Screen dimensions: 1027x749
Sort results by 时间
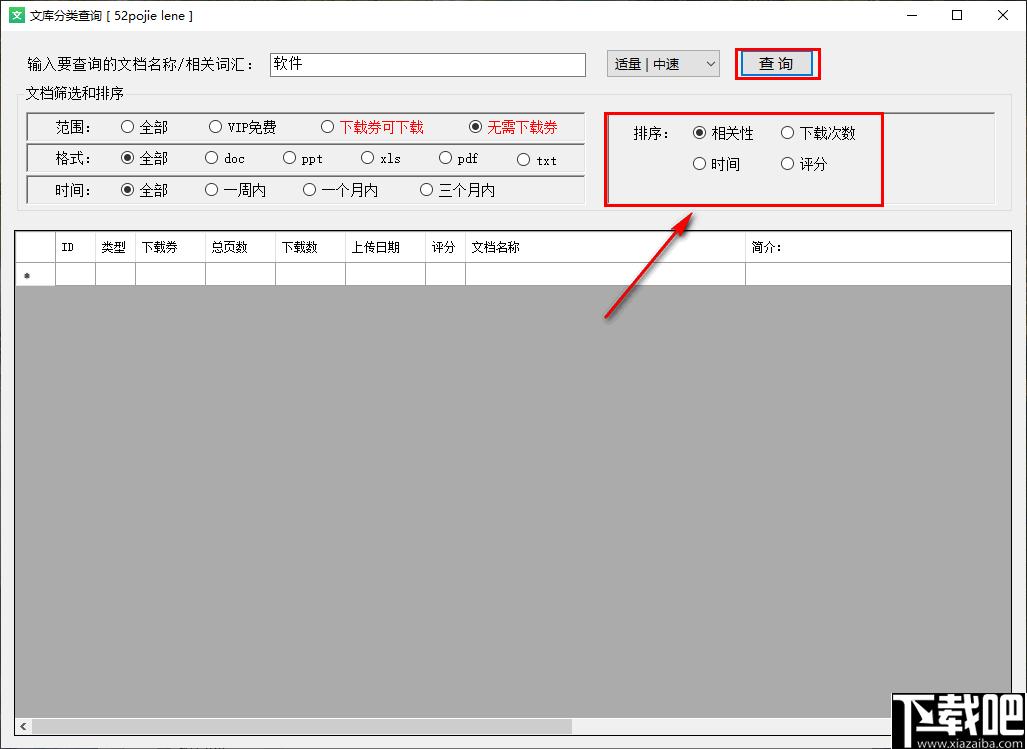point(717,164)
